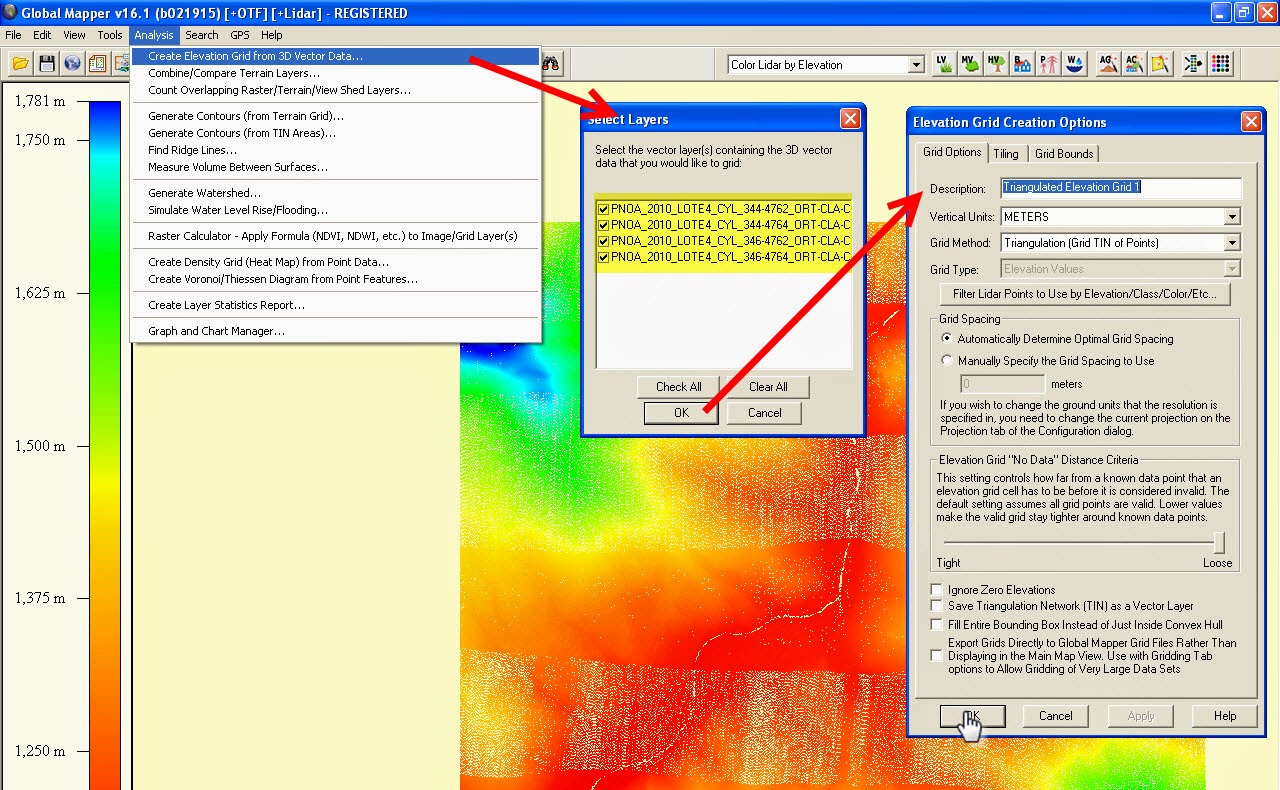
Task: Switch to the Tiling tab
Action: [1006, 154]
